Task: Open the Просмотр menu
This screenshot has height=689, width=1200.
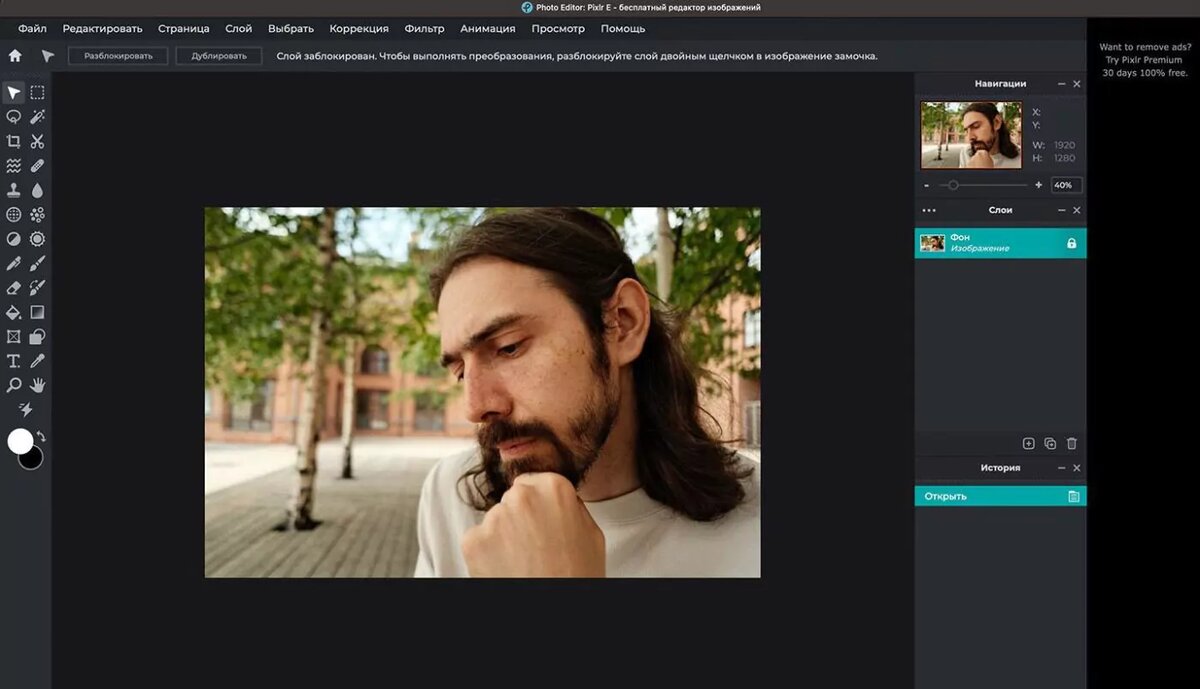Action: coord(558,29)
